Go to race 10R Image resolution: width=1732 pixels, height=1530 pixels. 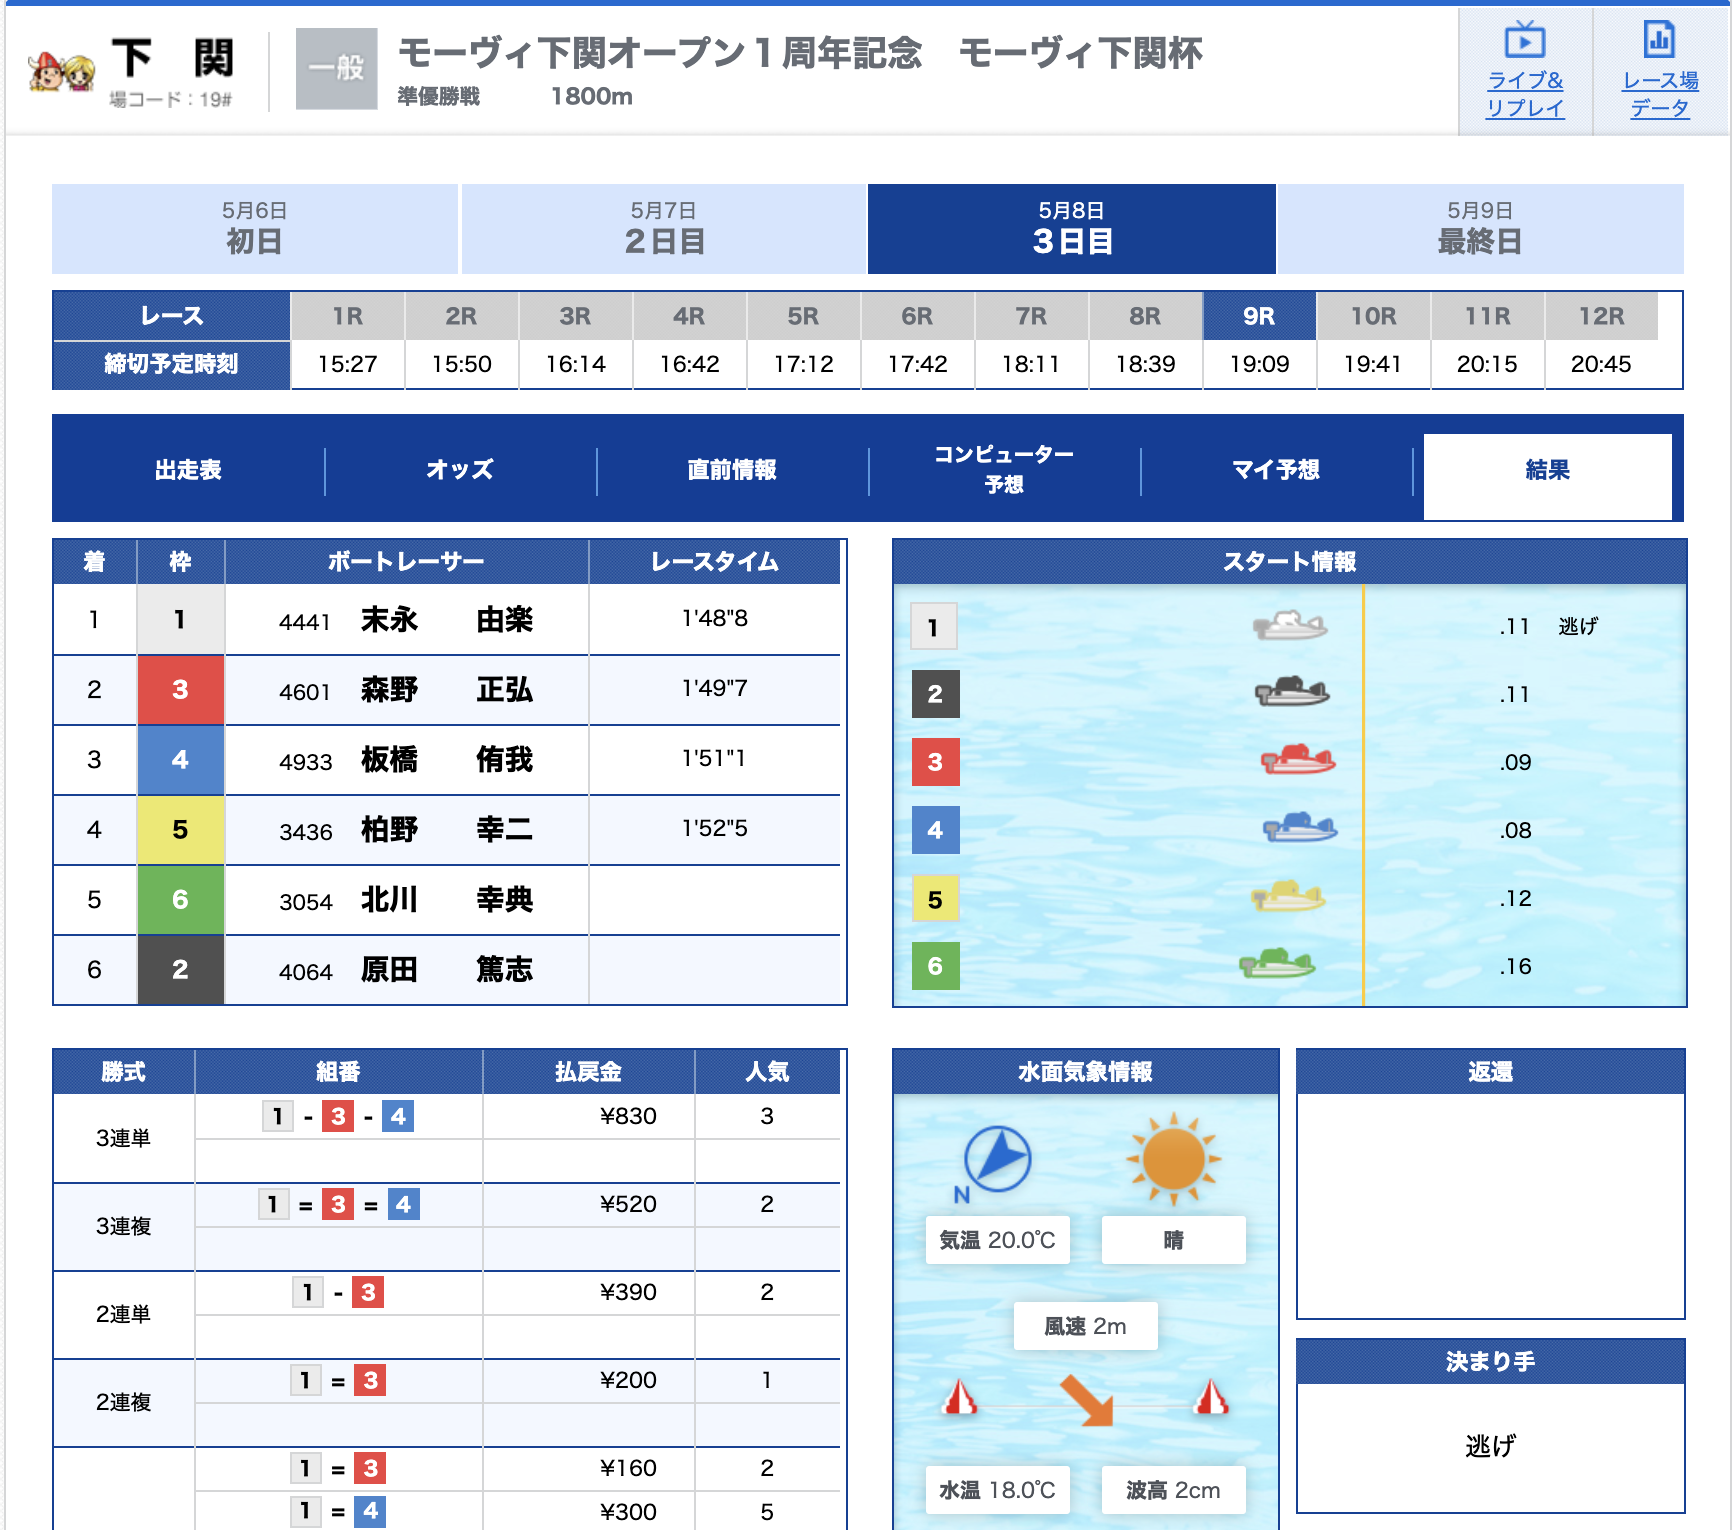(x=1373, y=317)
